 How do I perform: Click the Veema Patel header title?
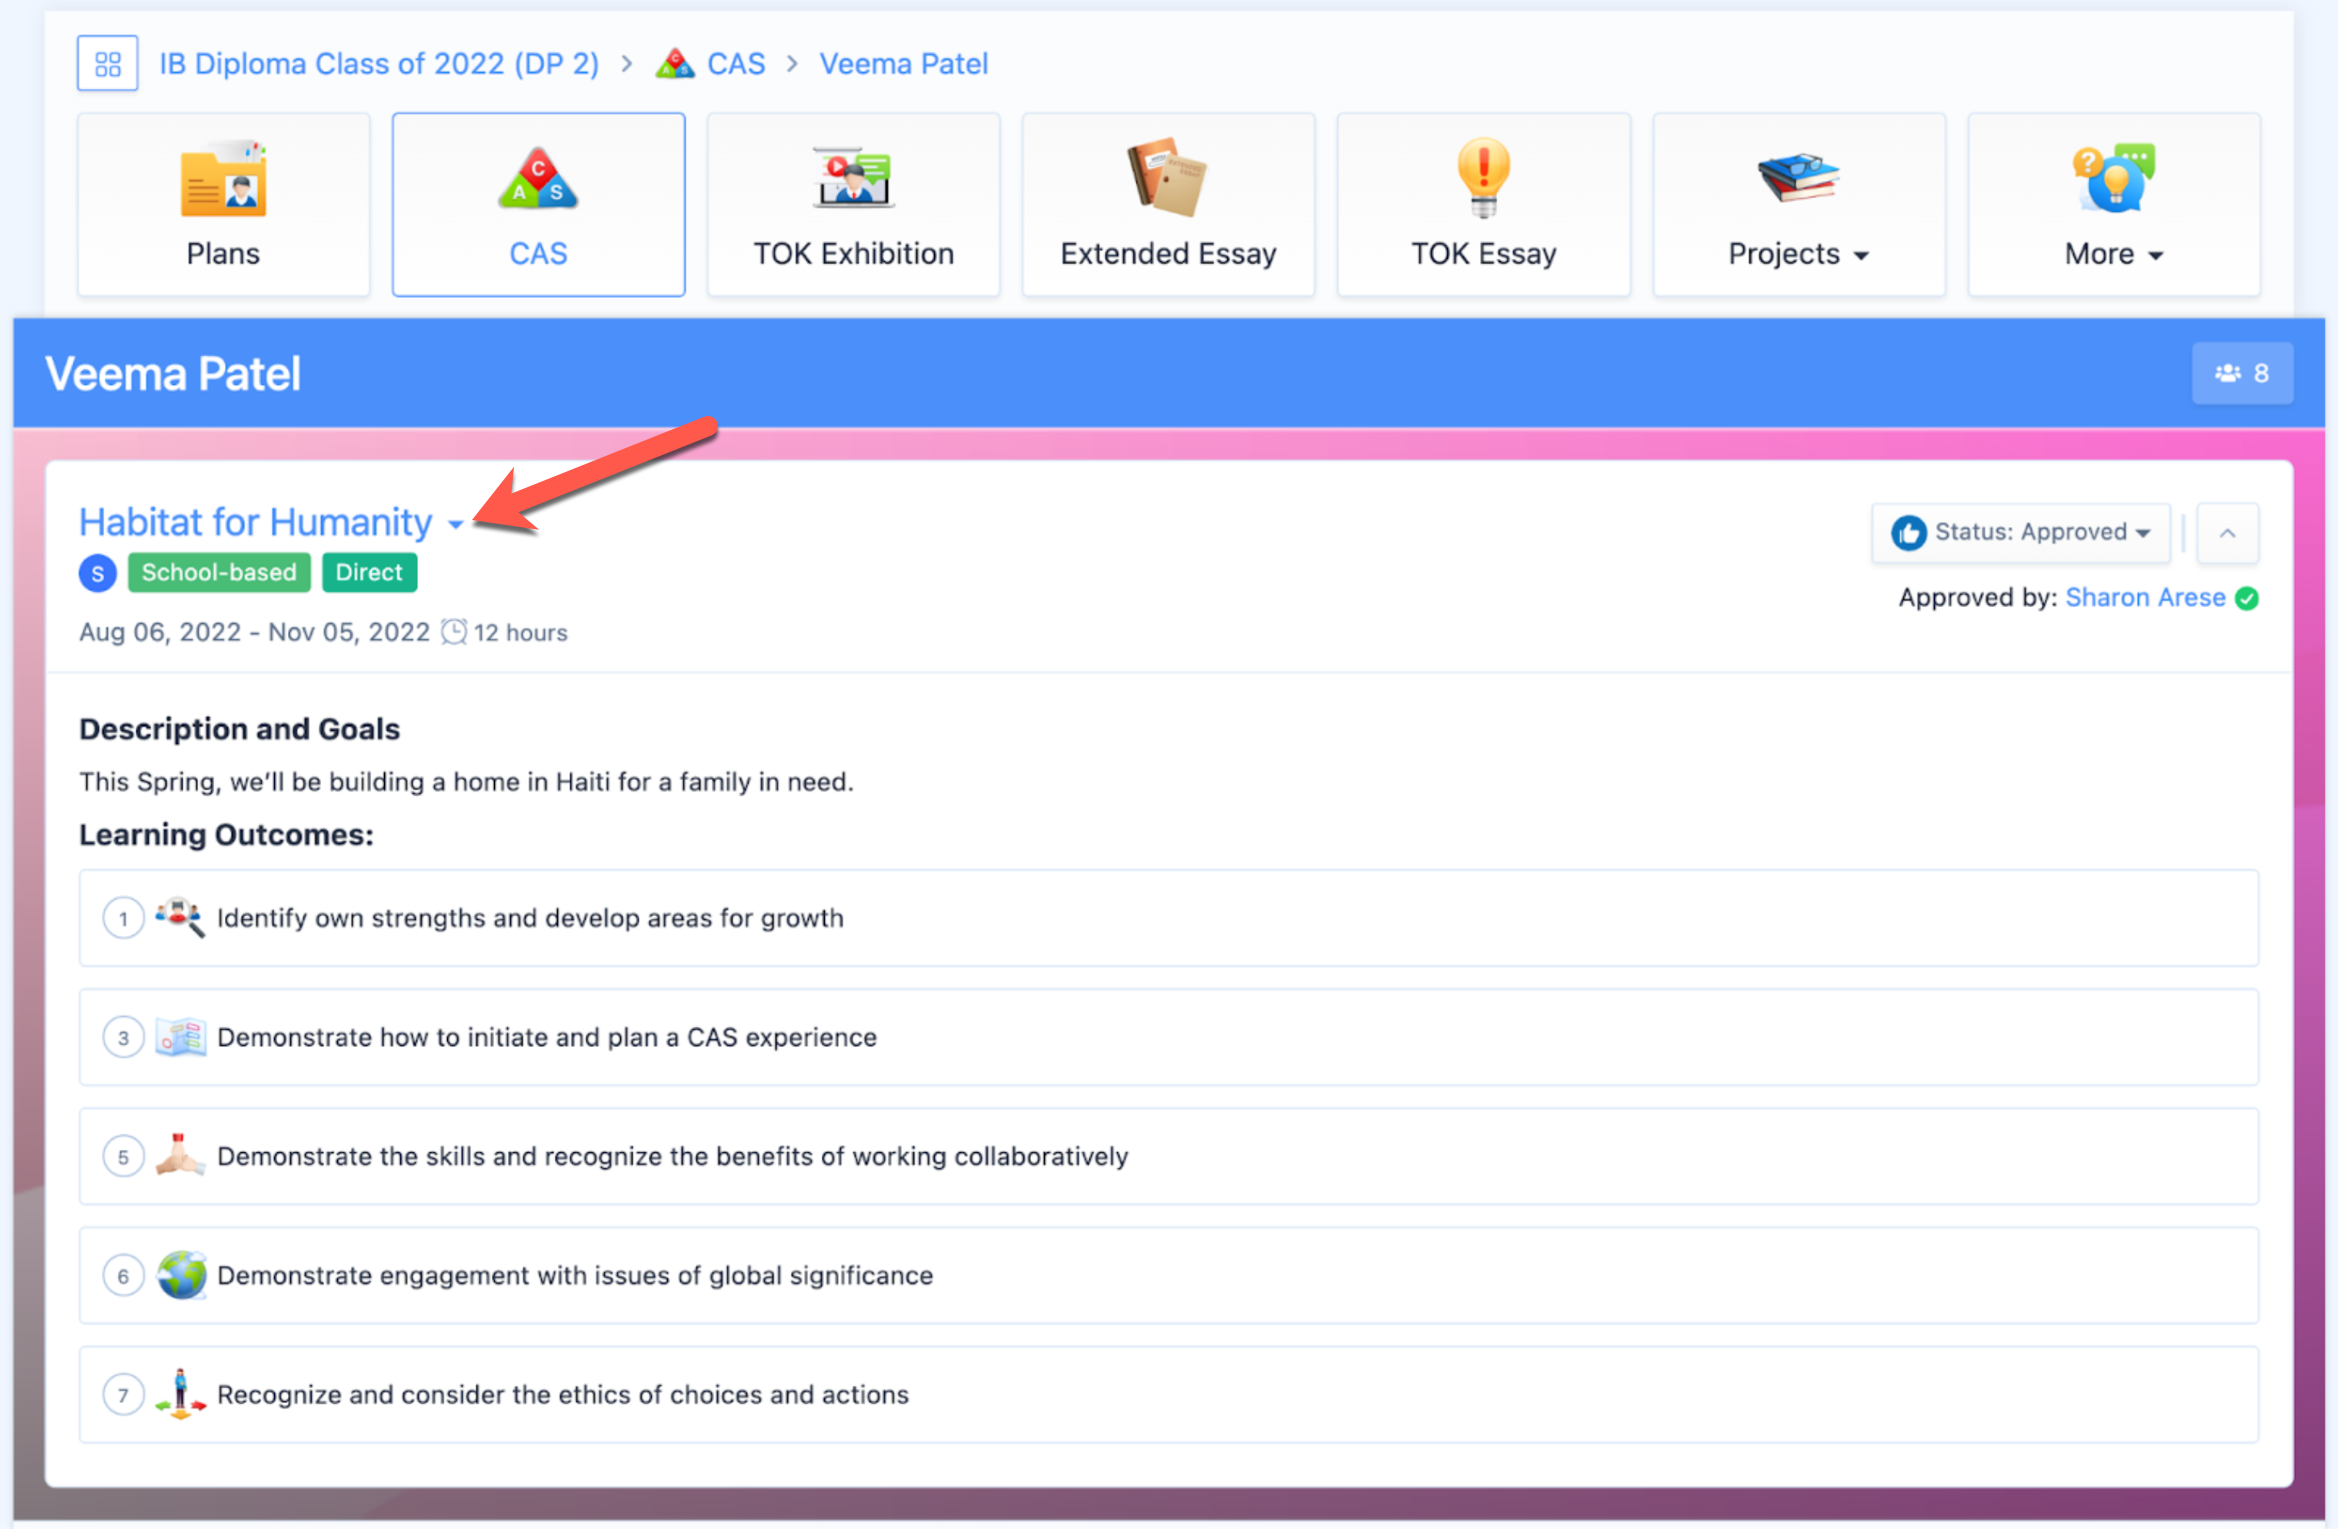point(173,374)
